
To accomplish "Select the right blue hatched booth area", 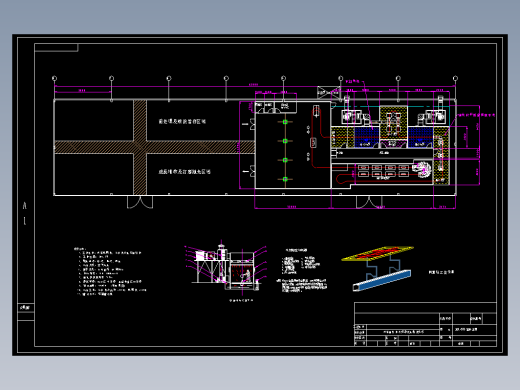I will tap(420, 137).
